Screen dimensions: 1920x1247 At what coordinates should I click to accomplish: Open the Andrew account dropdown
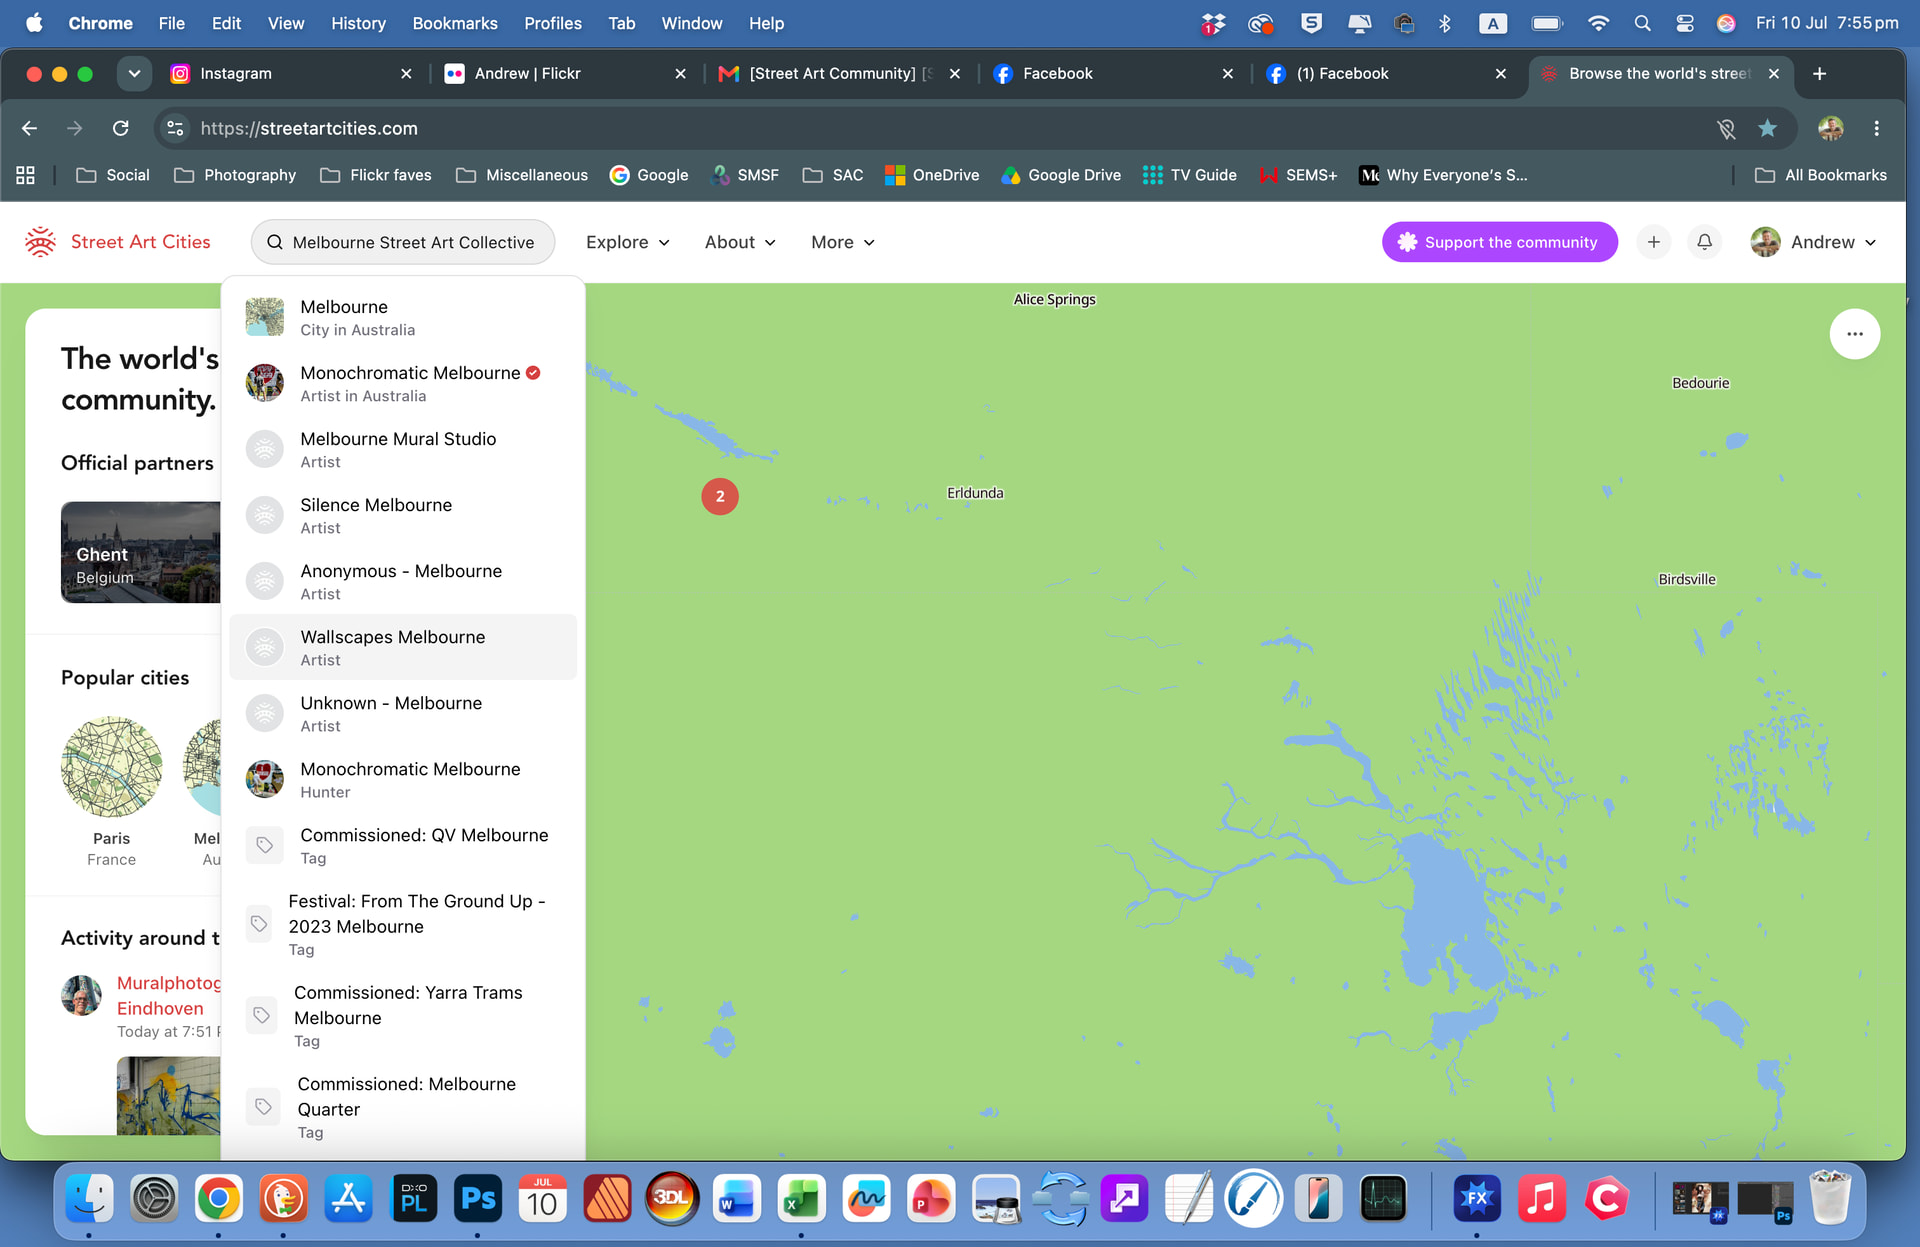tap(1814, 242)
